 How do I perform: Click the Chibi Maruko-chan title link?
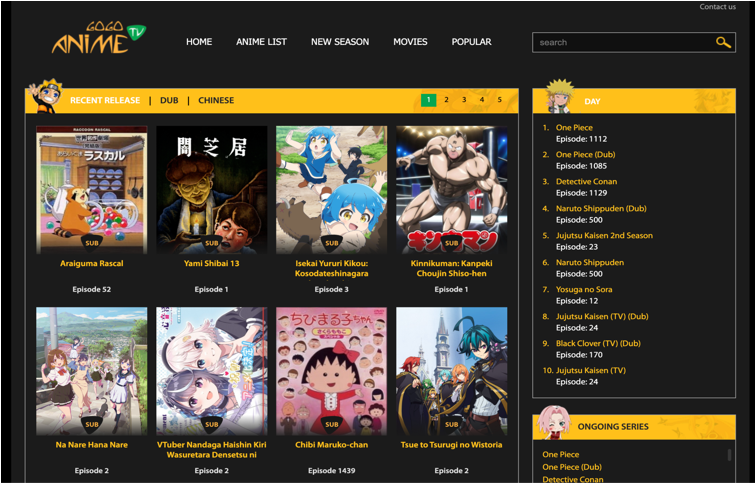tap(332, 444)
